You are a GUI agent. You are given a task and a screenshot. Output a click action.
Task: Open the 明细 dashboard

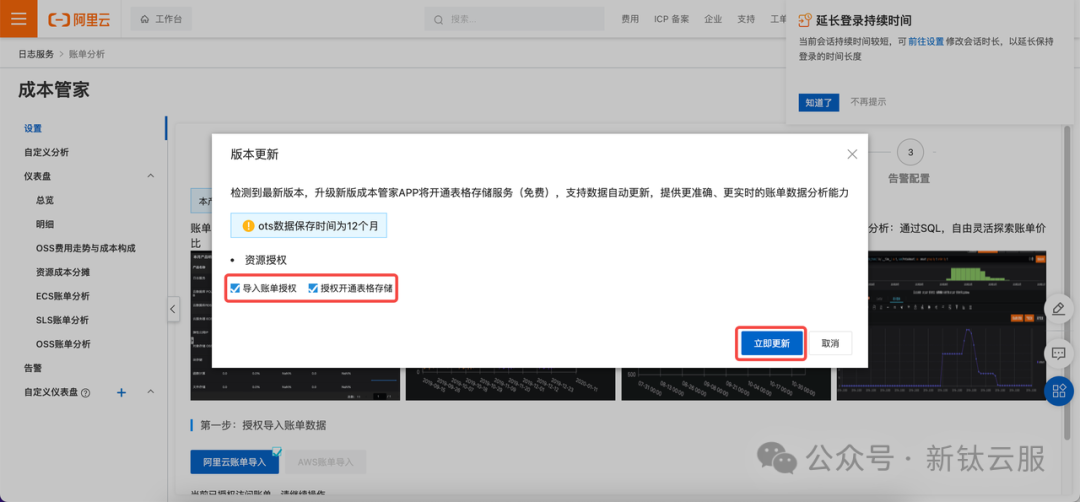pyautogui.click(x=45, y=224)
